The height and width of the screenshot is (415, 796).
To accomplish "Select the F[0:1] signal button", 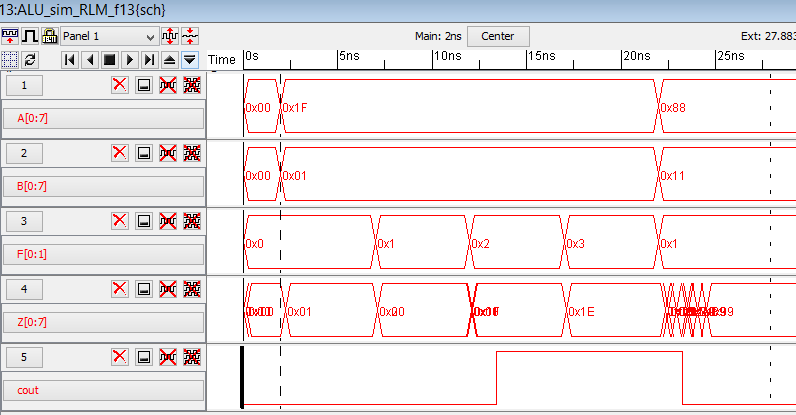I will tap(104, 254).
